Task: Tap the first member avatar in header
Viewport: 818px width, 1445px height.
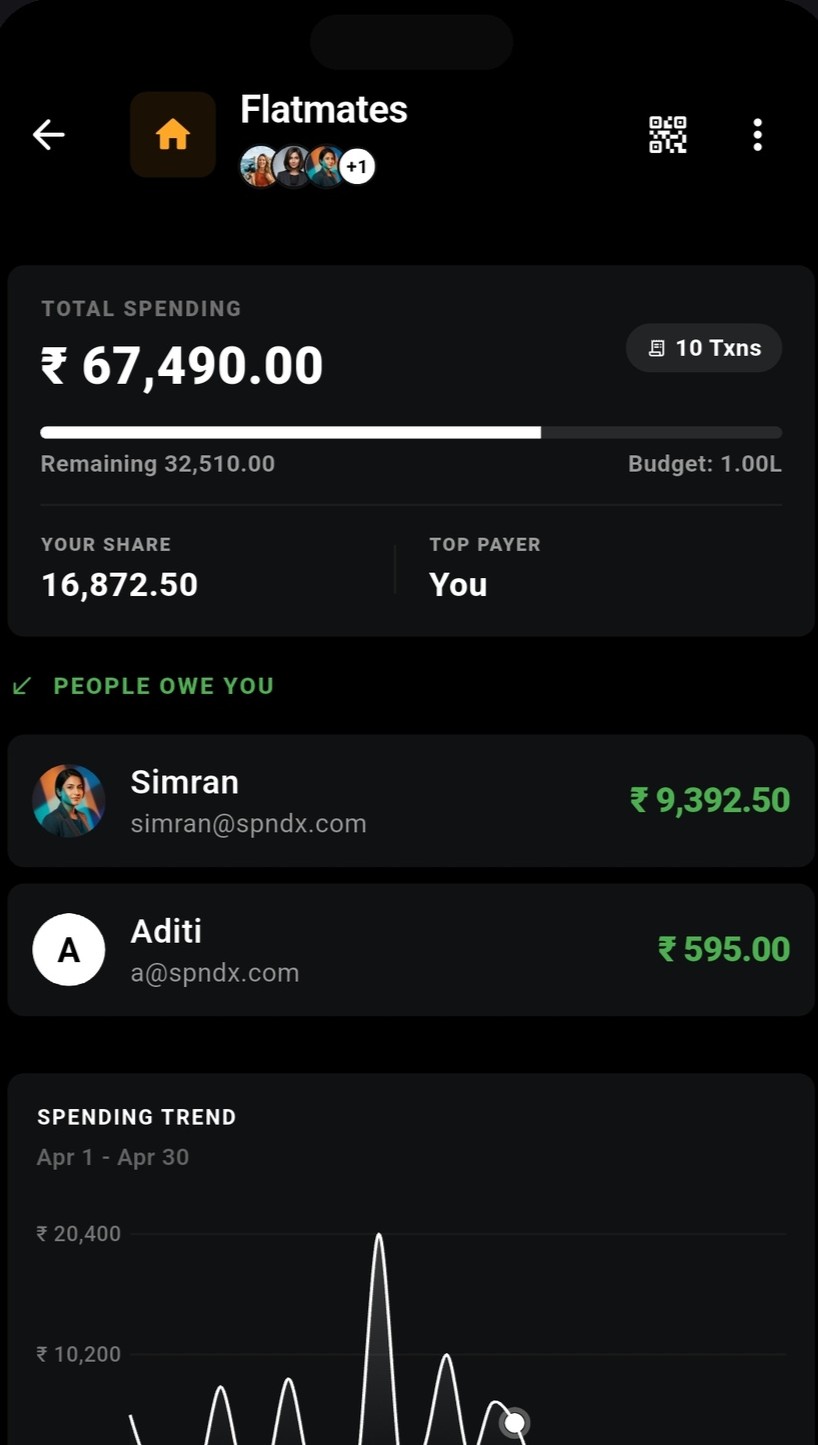Action: click(x=259, y=166)
